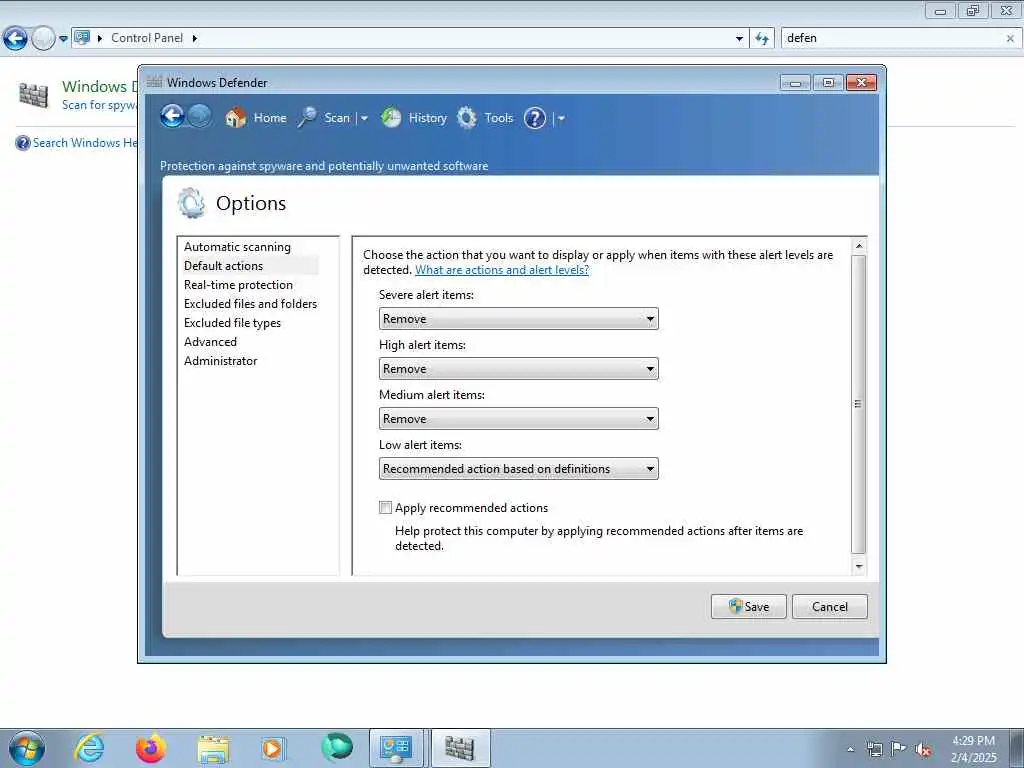Switch to Windows Defender taskbar button
Screen dimensions: 1024x768
460,748
